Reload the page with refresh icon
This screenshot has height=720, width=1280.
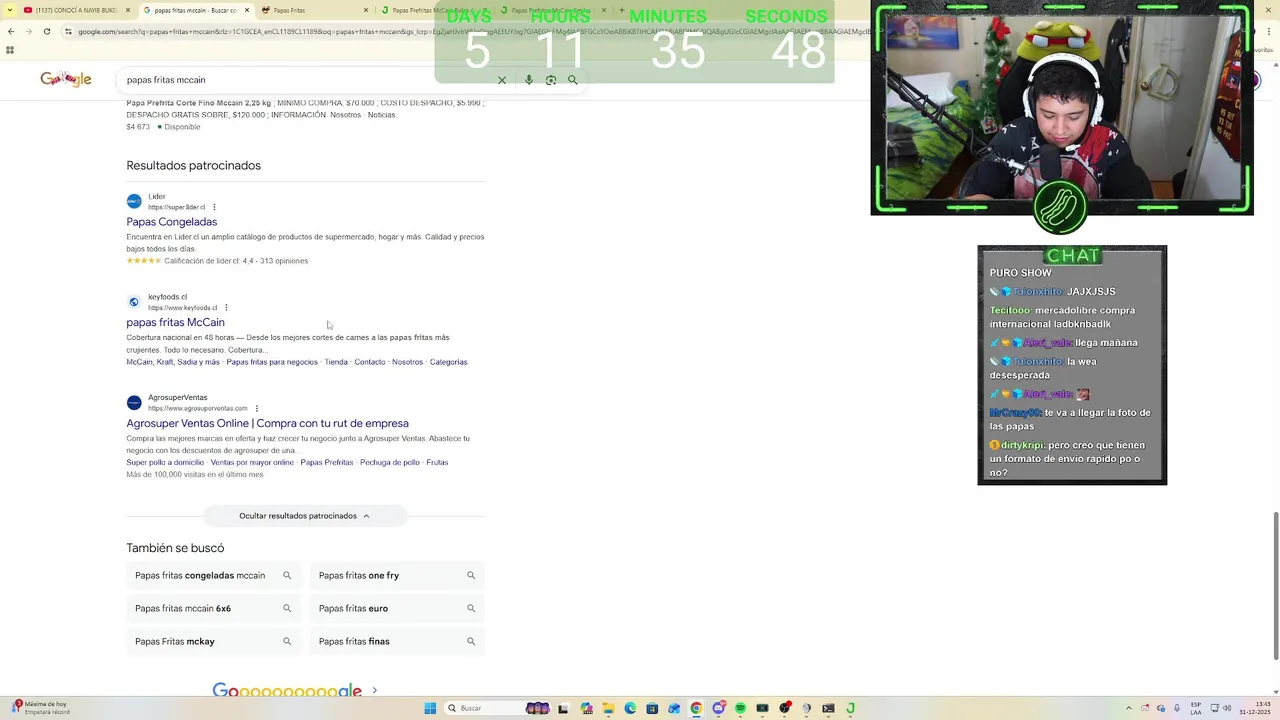[46, 31]
